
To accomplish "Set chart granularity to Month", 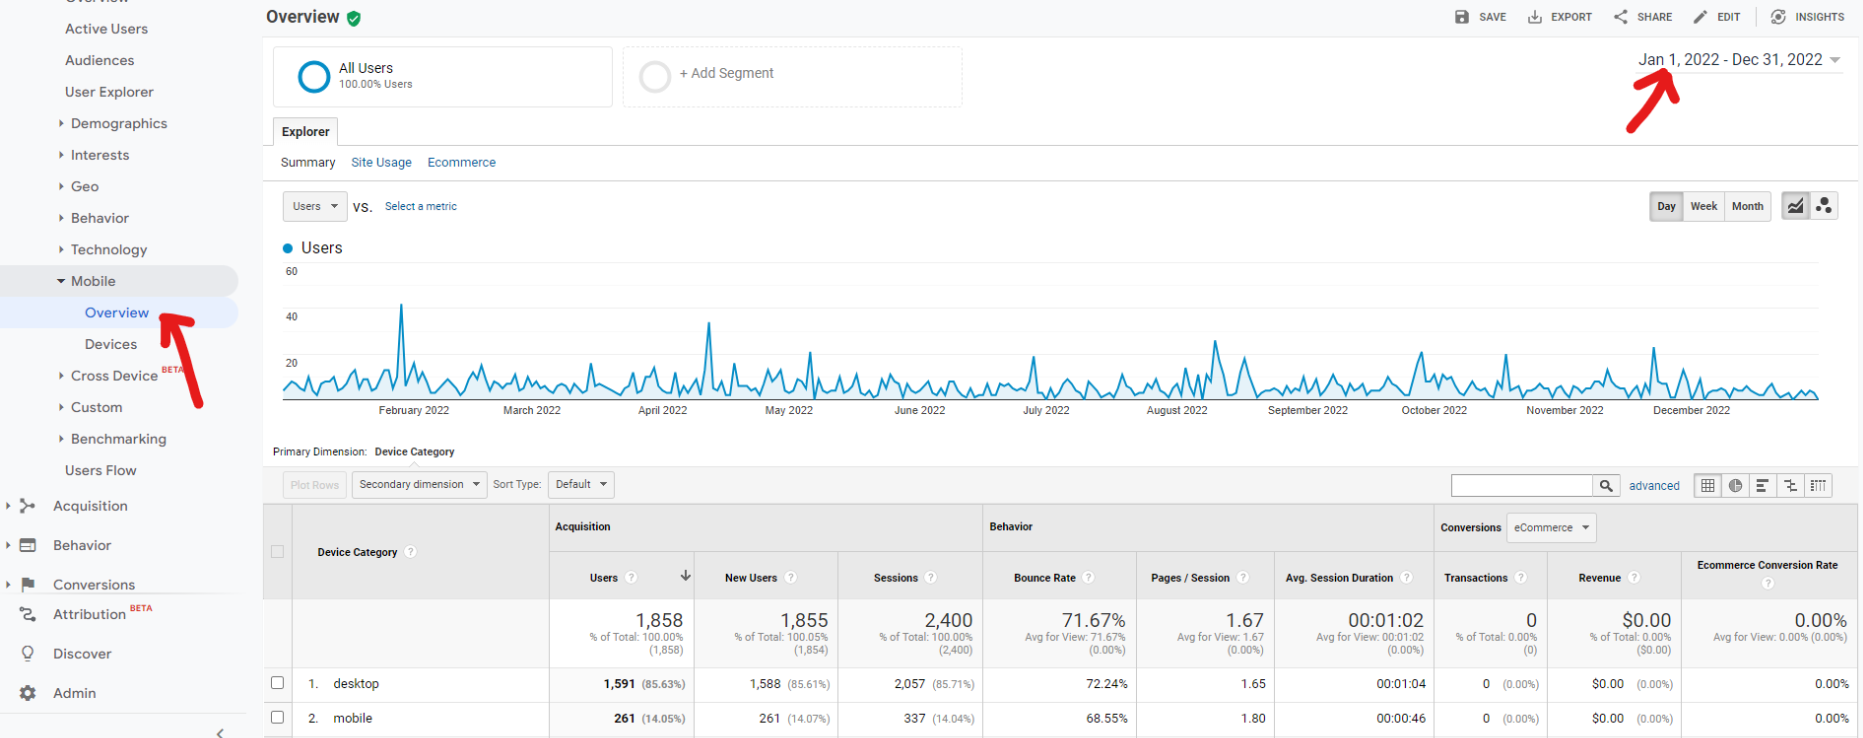I will [1747, 206].
